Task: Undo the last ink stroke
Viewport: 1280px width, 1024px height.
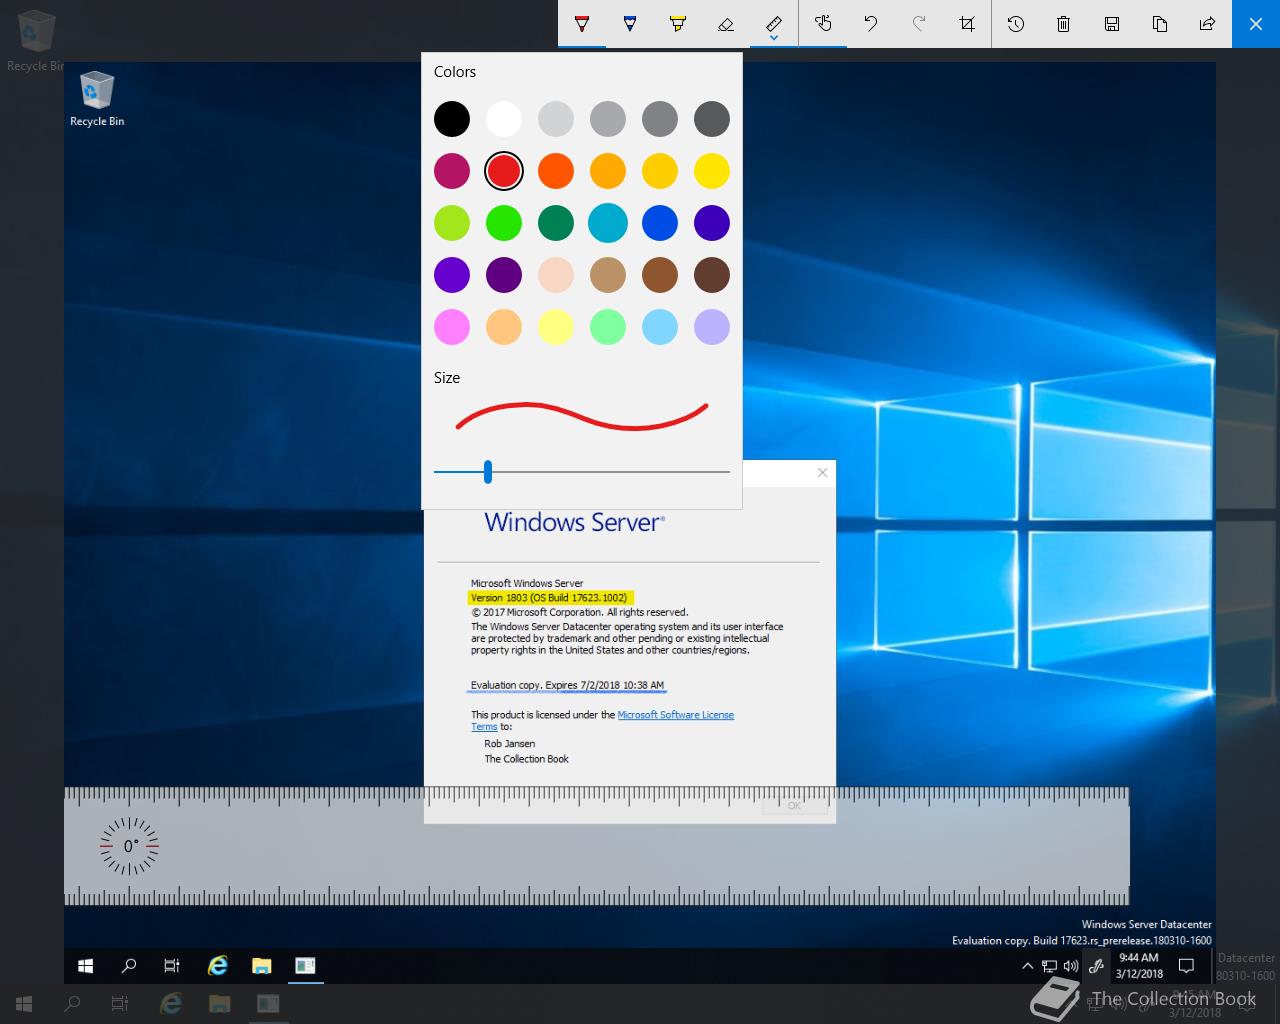Action: 871,23
